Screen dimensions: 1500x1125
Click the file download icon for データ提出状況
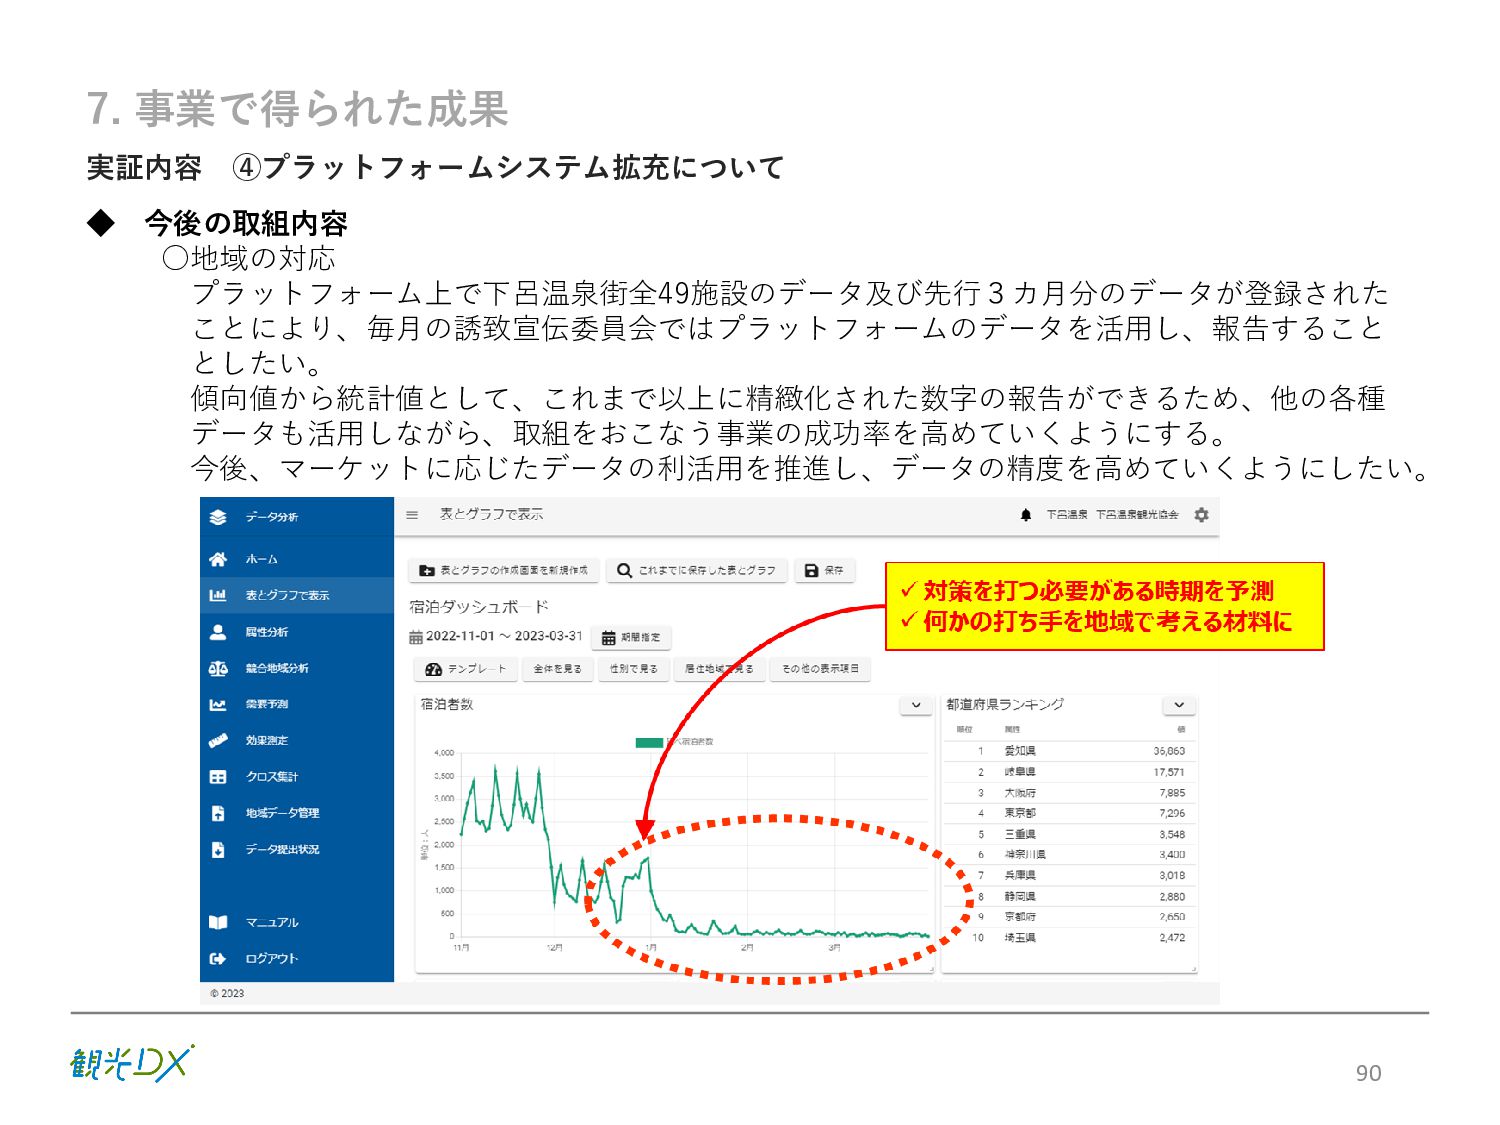[218, 850]
